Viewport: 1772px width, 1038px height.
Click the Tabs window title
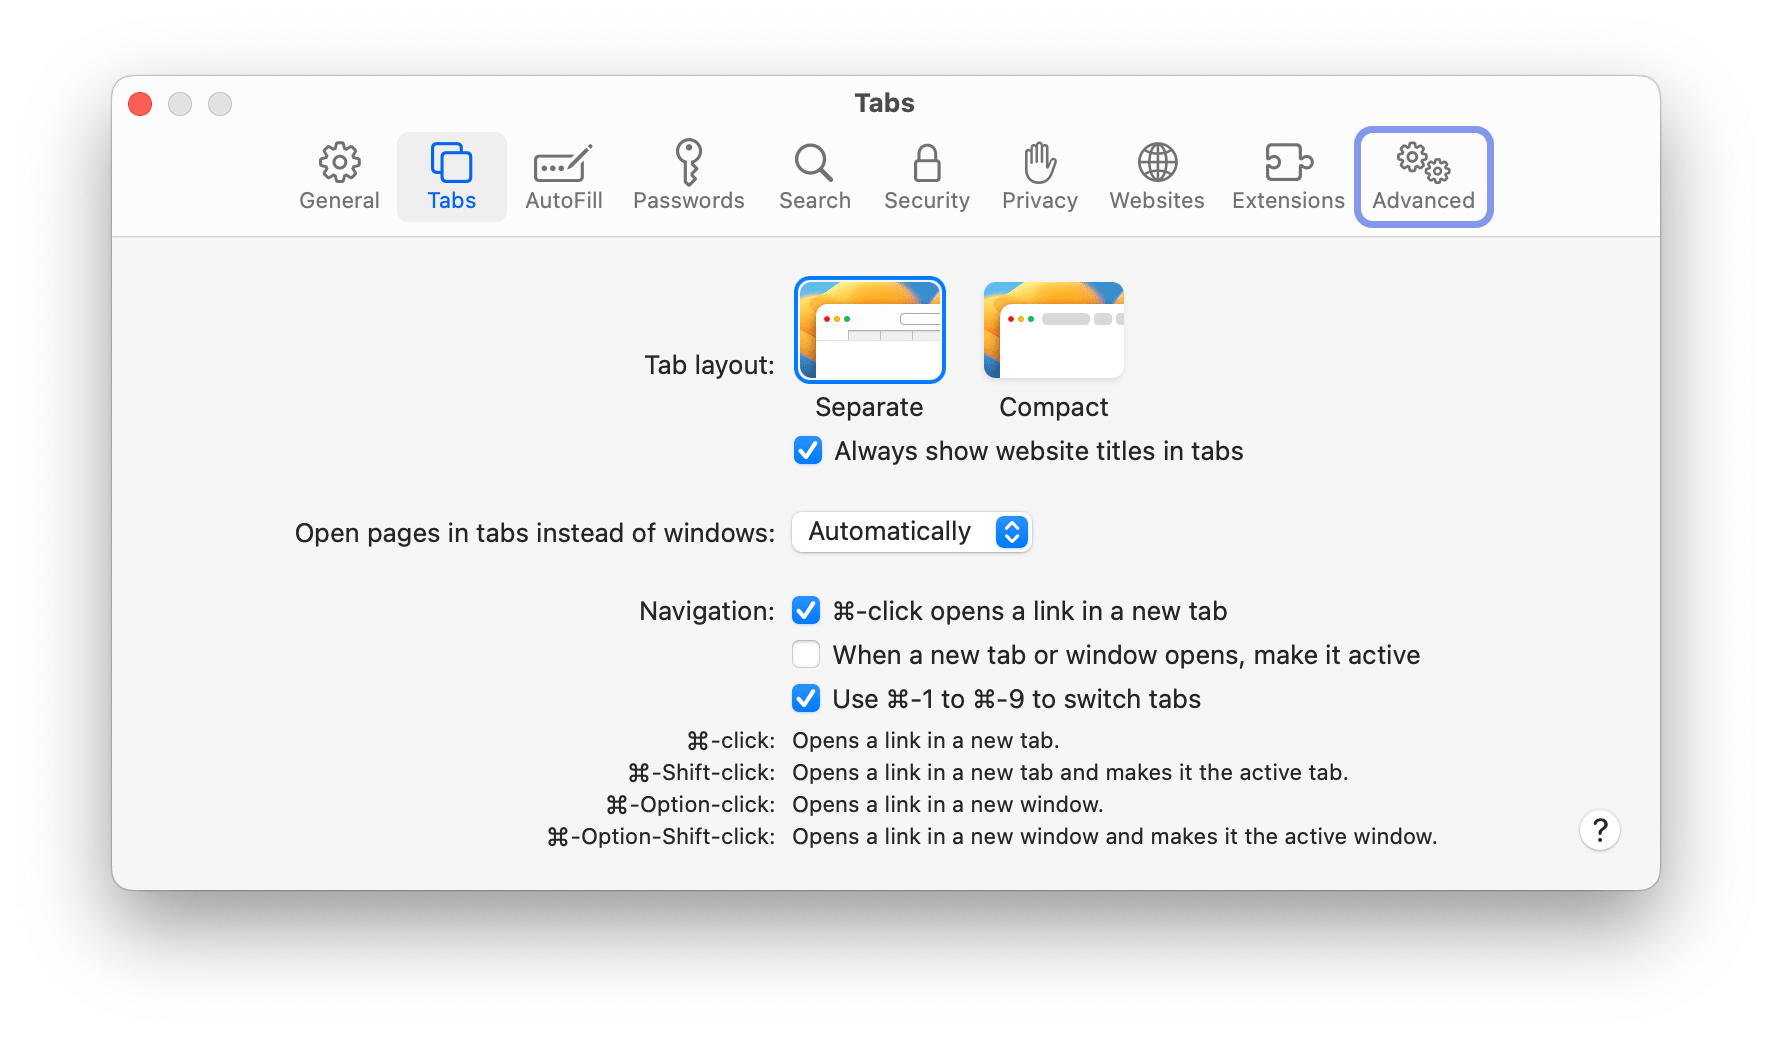tap(885, 103)
